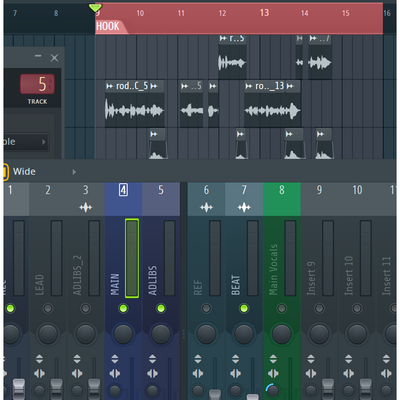
Task: Unmute the LEAD mixer track LED
Action: point(48,308)
